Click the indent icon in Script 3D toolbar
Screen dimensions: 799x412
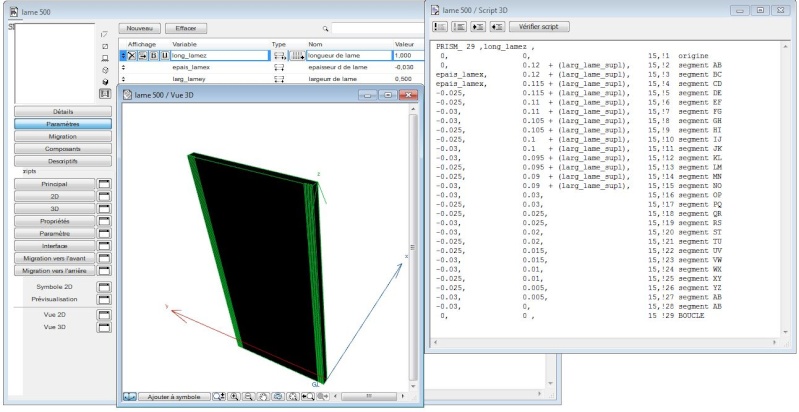[478, 26]
